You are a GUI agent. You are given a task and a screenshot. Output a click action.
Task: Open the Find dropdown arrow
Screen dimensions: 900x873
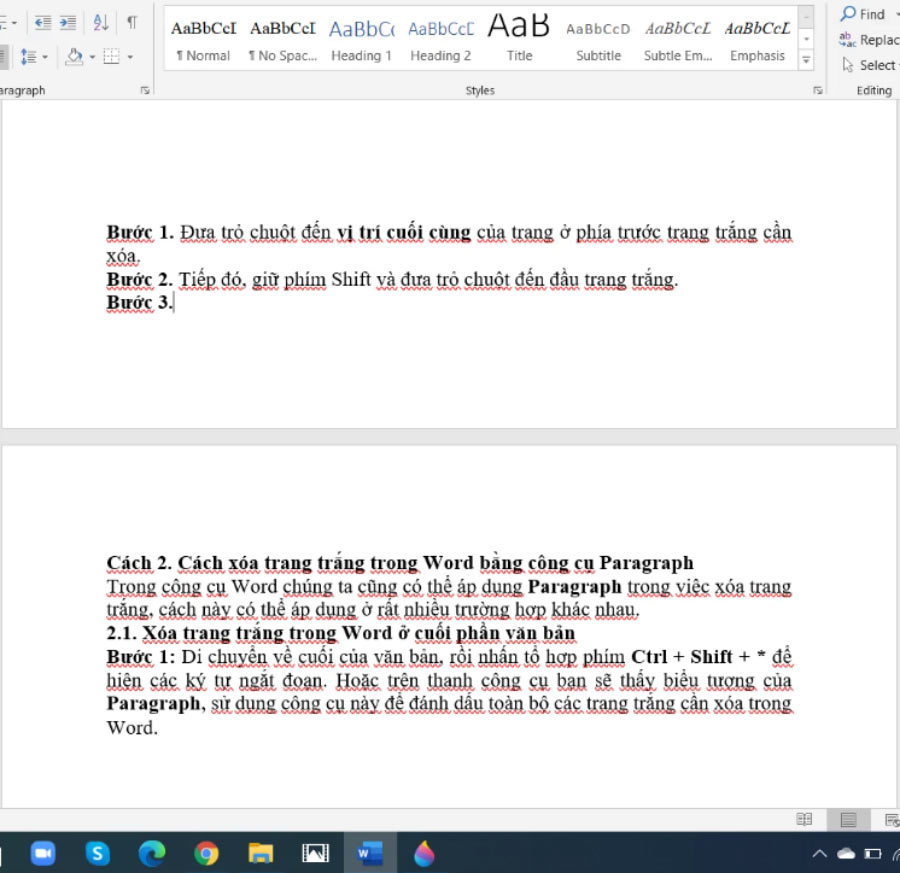[896, 13]
